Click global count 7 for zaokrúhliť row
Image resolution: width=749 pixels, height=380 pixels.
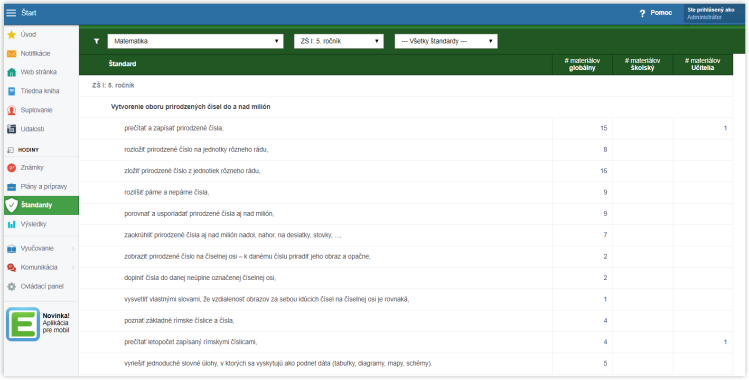click(605, 235)
